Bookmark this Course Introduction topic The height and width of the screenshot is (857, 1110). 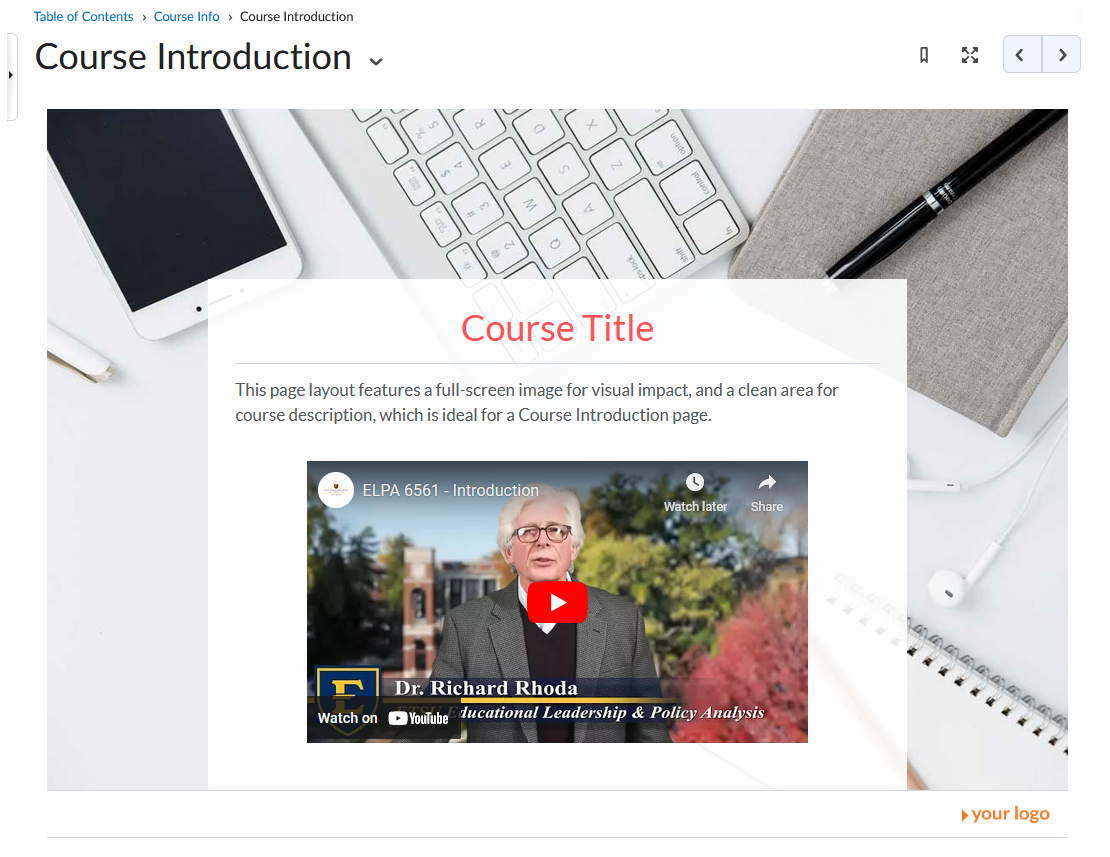click(x=924, y=55)
